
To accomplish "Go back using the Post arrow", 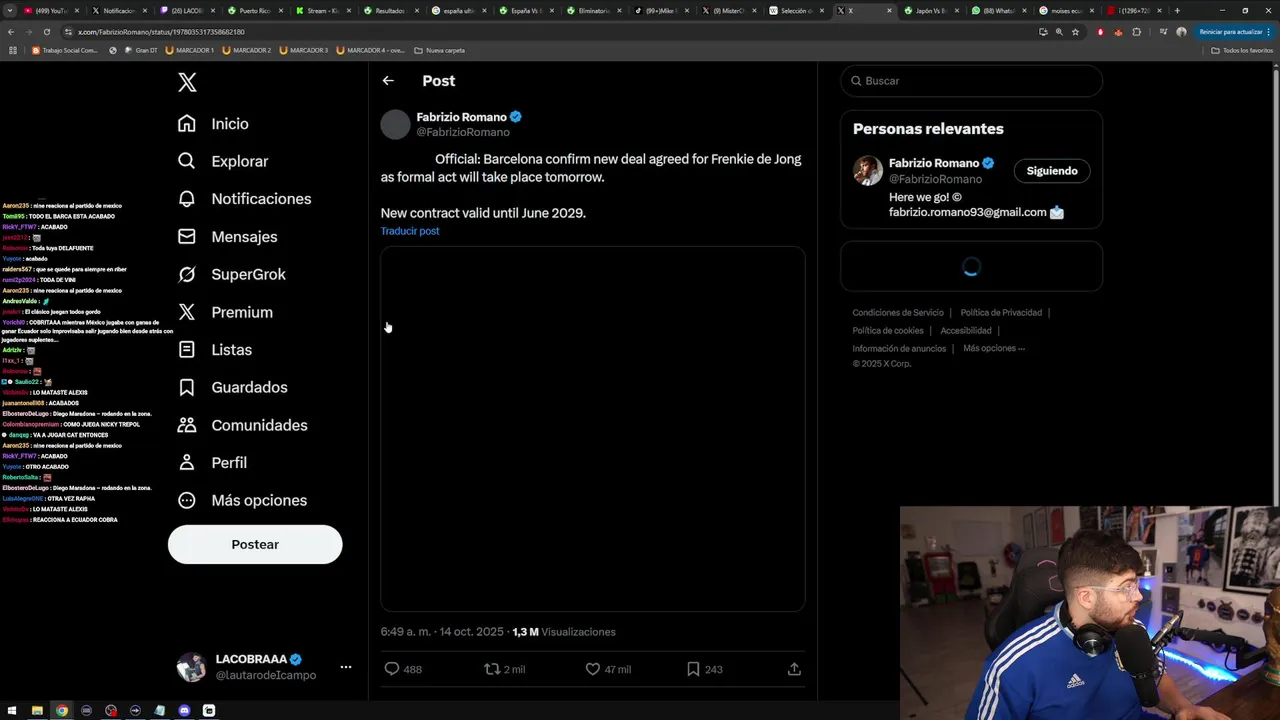I will pyautogui.click(x=388, y=81).
